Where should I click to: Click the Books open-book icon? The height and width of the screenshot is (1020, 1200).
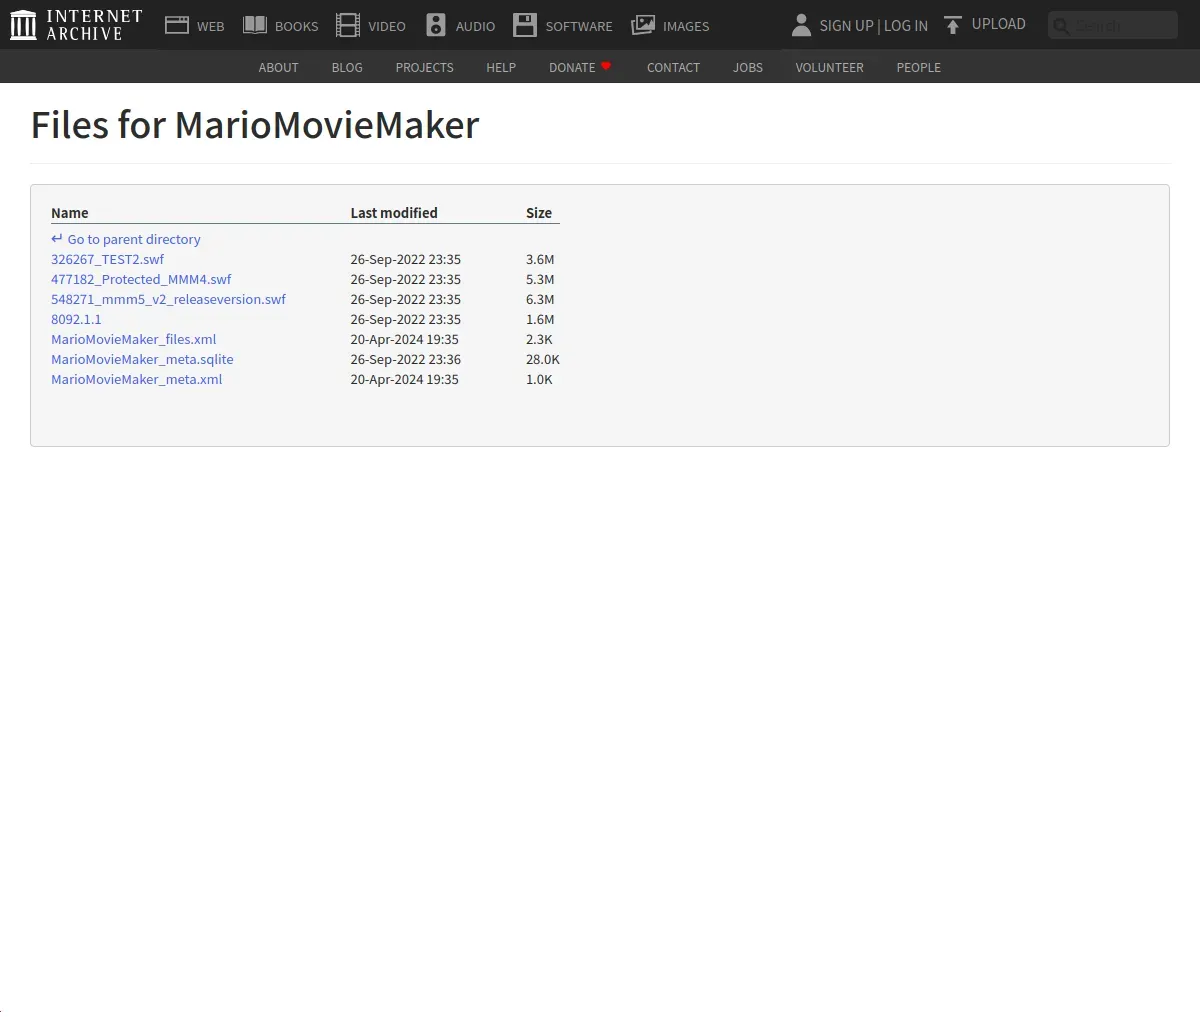[x=255, y=25]
